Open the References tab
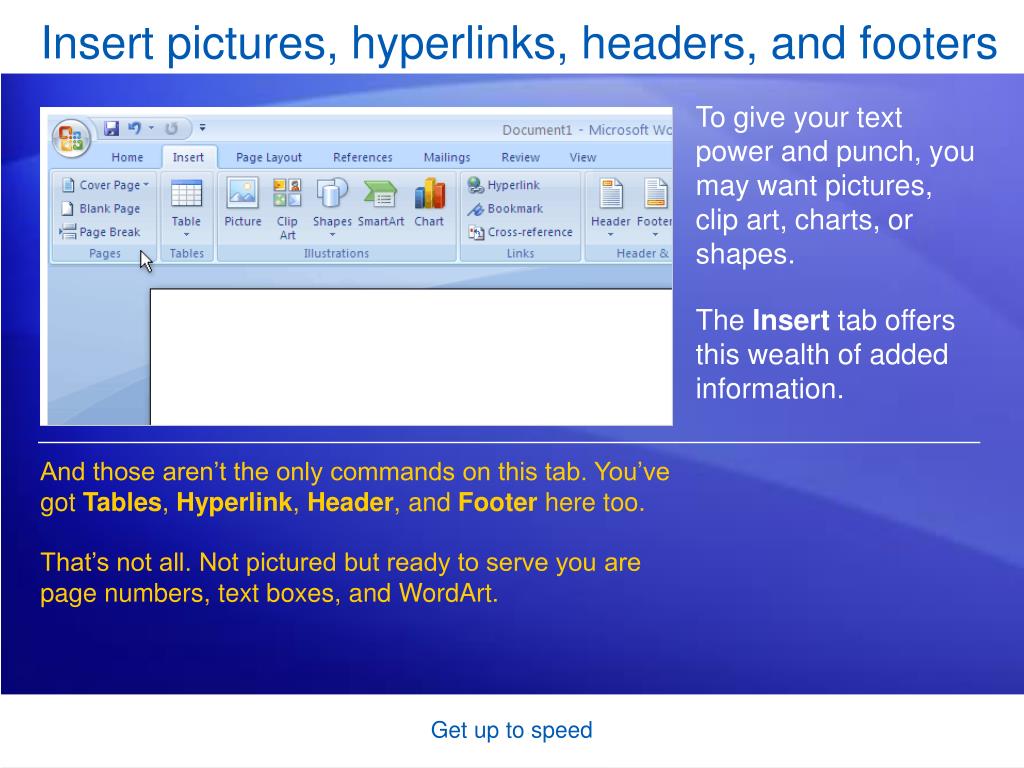Screen dimensions: 1024x768 [362, 157]
